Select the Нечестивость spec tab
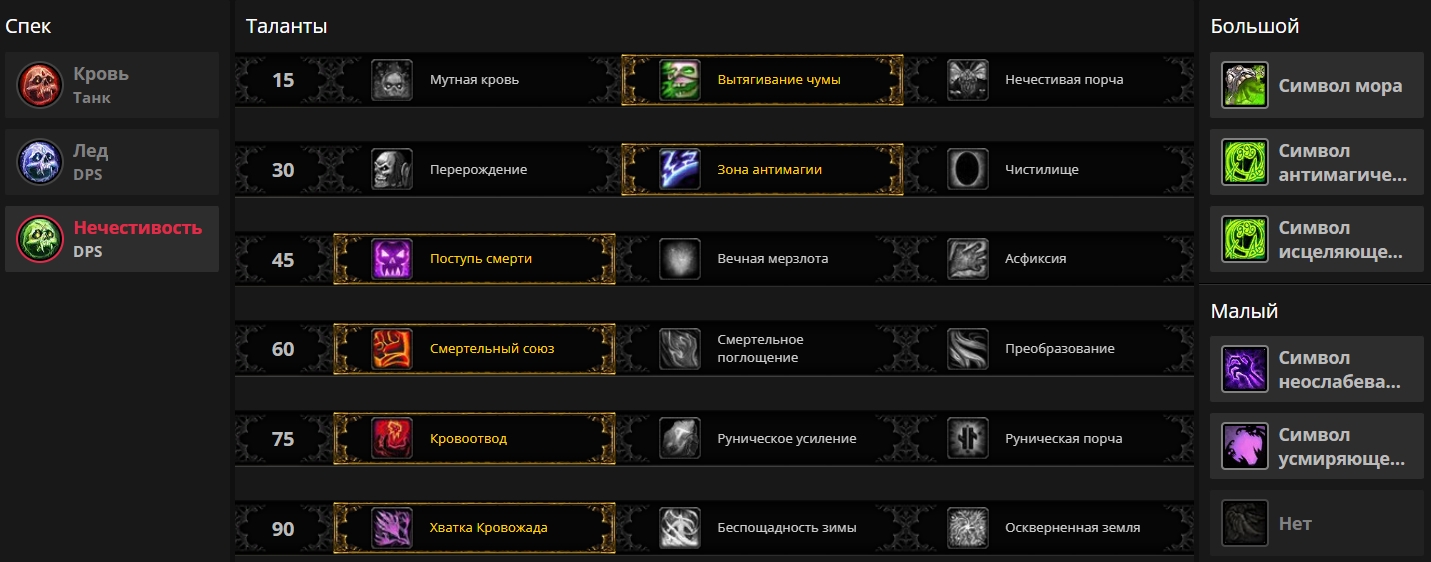This screenshot has width=1431, height=562. (112, 240)
